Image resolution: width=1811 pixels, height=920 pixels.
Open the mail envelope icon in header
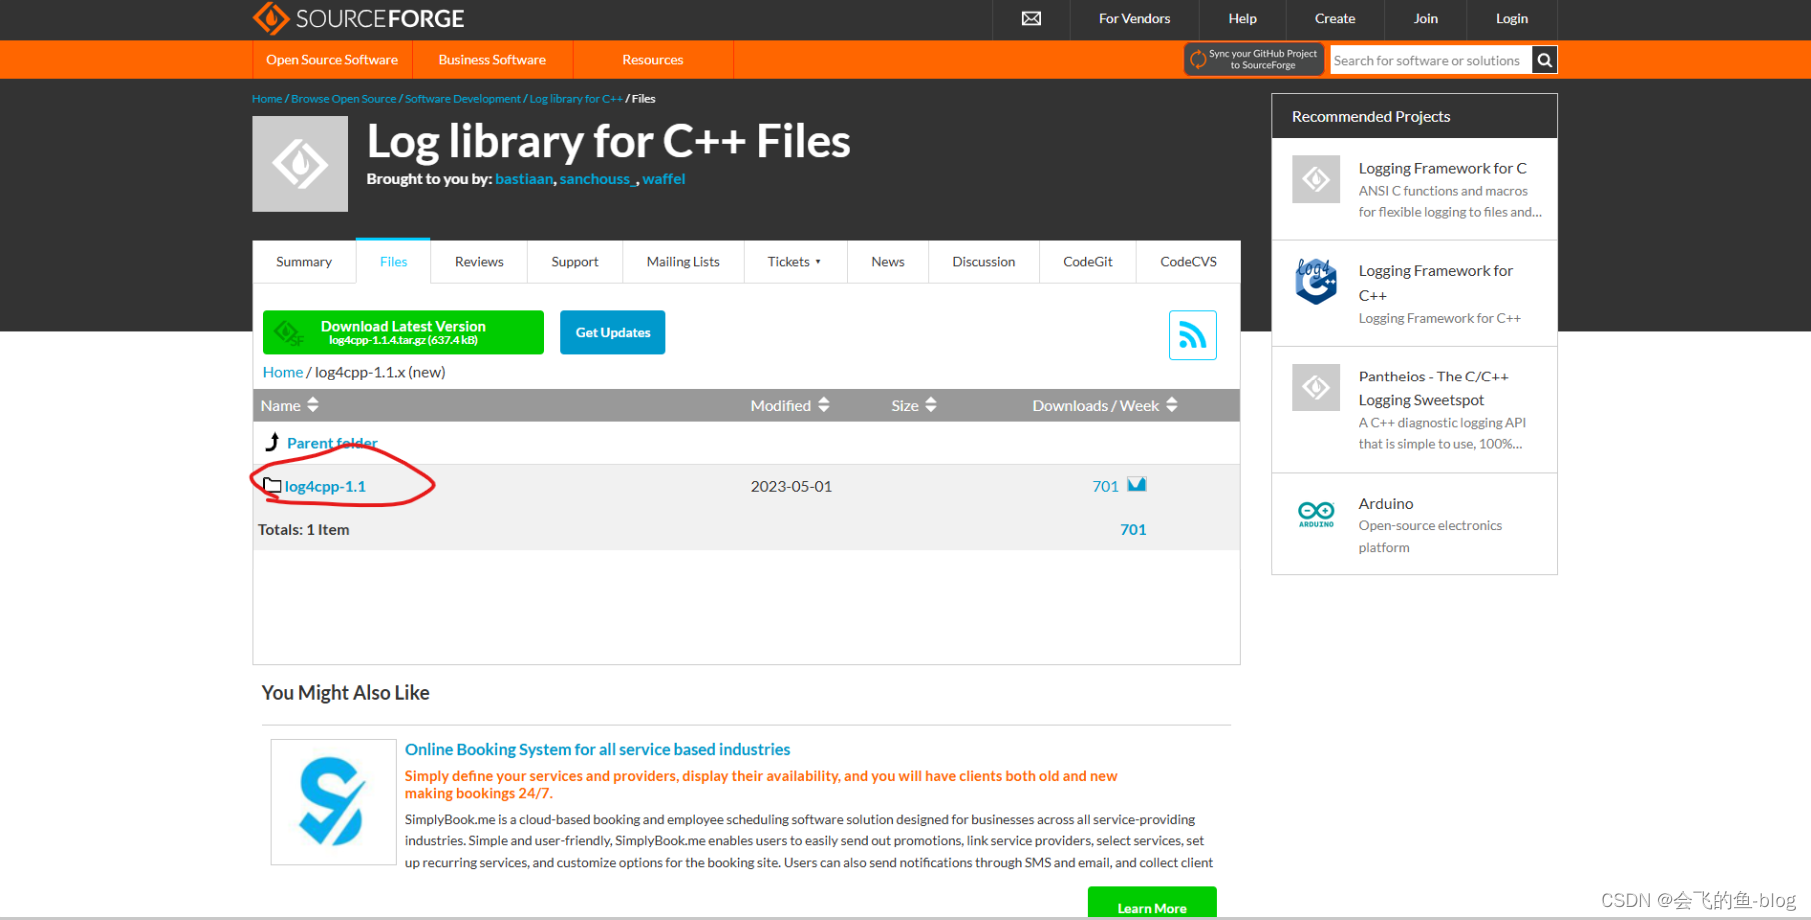point(1031,19)
